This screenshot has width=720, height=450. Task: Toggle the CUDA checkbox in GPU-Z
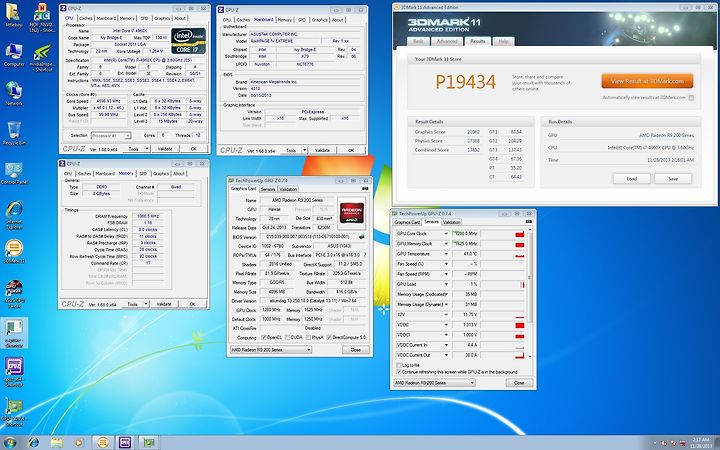[x=287, y=338]
